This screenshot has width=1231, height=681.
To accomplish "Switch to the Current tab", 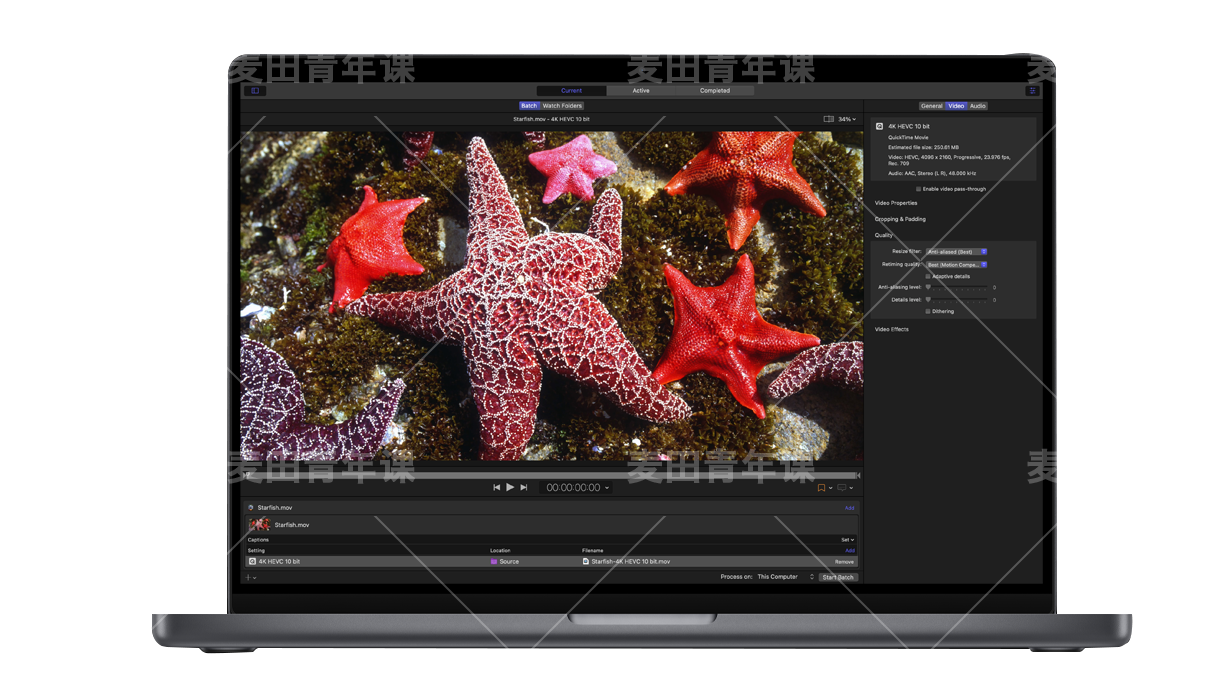I will [571, 90].
